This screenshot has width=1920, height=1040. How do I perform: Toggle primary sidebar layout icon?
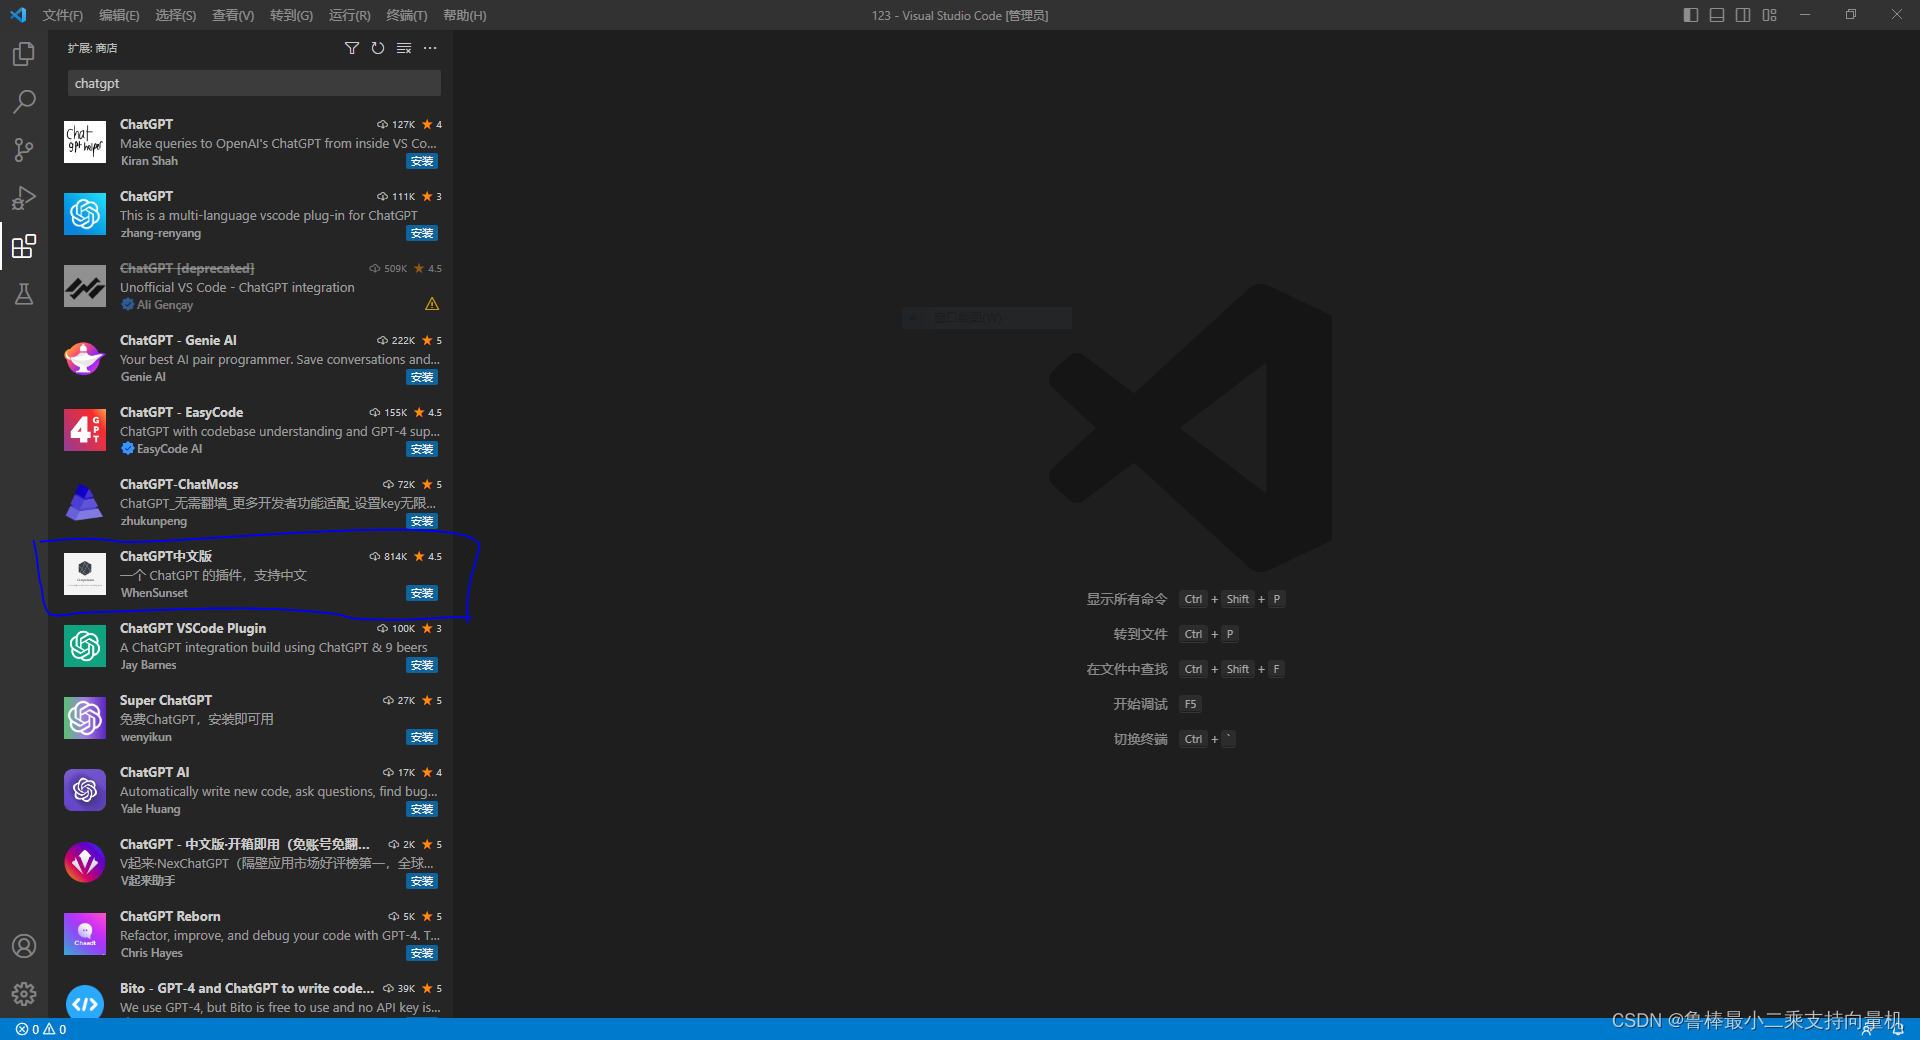click(x=1691, y=15)
